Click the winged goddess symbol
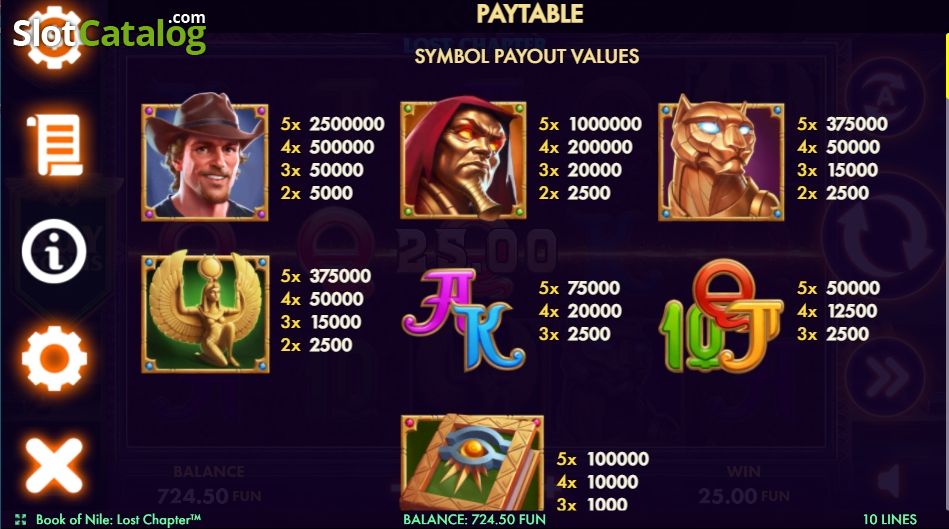949x529 pixels. 205,312
